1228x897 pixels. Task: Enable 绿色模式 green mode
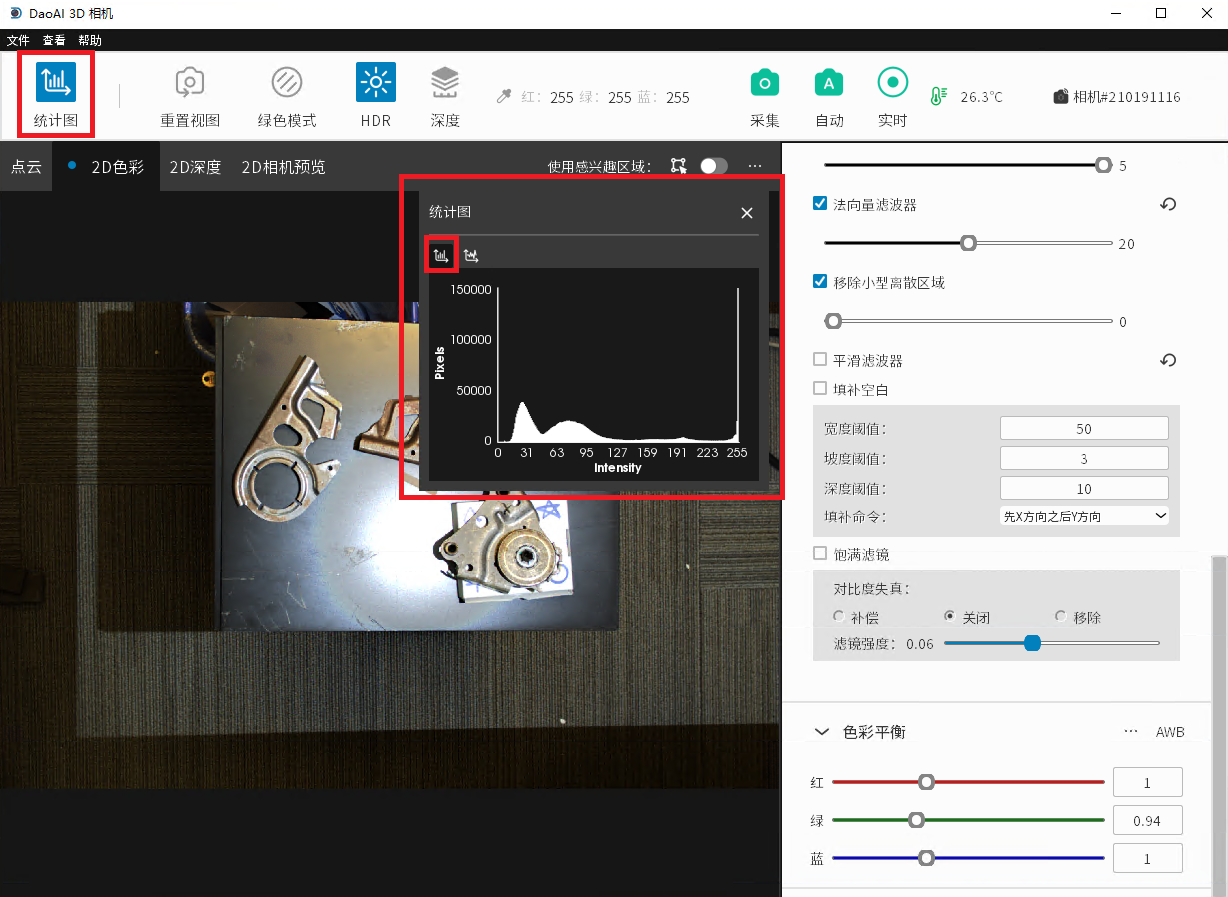287,83
